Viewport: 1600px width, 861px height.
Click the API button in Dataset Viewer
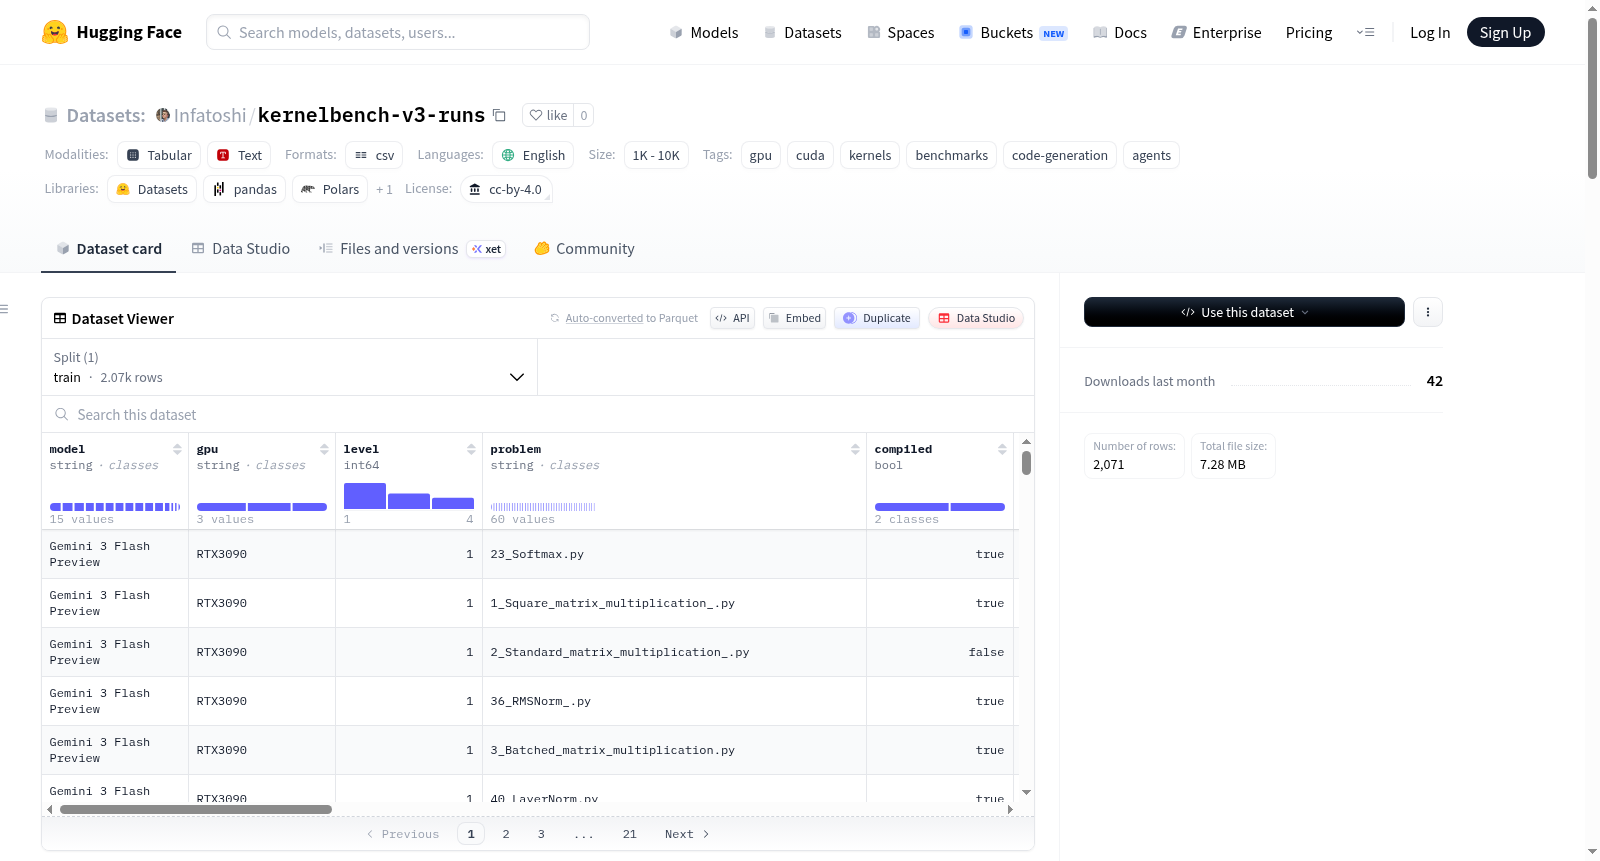click(x=732, y=318)
